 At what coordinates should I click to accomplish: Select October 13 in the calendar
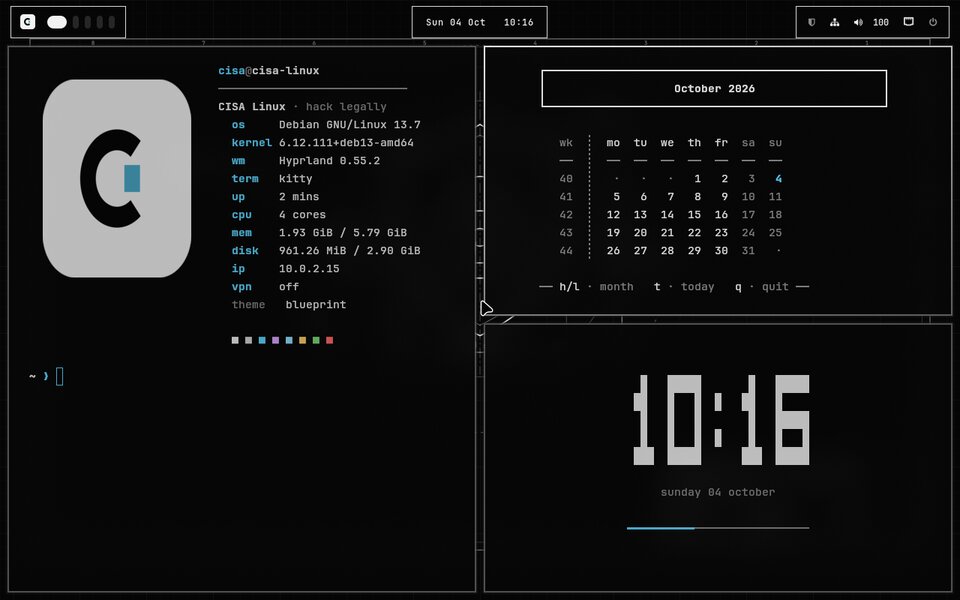[x=640, y=214]
